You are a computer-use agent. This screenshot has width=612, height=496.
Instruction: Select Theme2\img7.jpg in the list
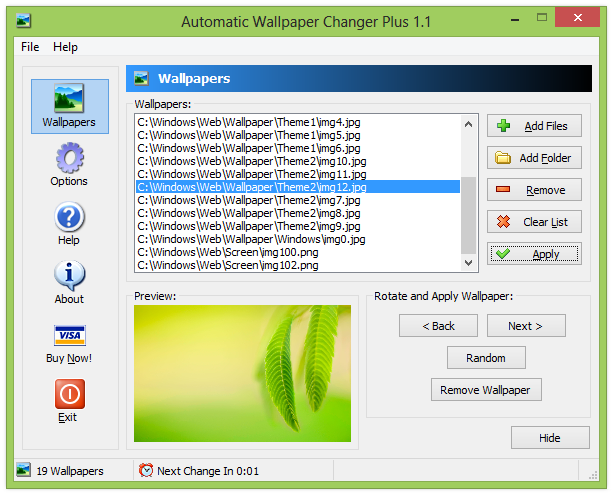point(298,200)
